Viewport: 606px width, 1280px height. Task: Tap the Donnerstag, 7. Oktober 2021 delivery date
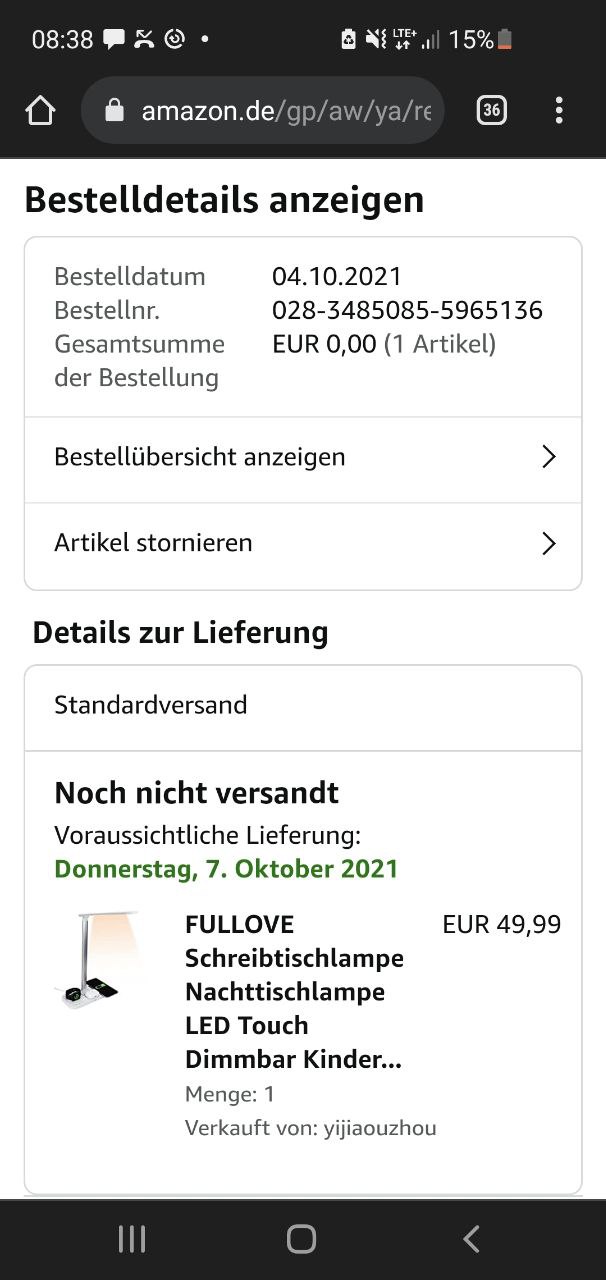coord(226,868)
